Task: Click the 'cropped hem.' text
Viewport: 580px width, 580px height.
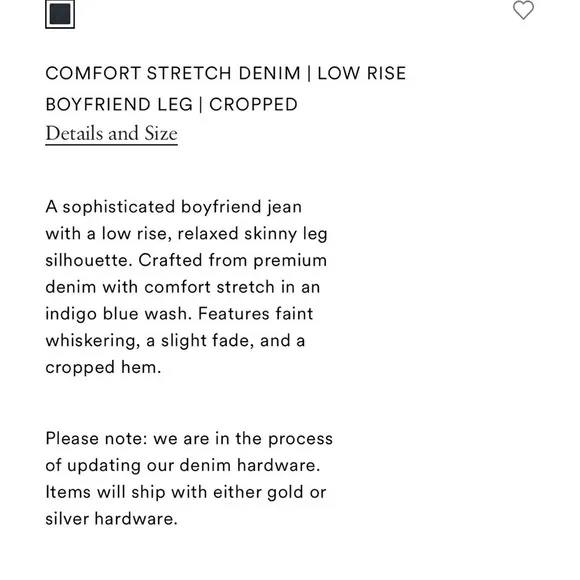Action: (103, 368)
